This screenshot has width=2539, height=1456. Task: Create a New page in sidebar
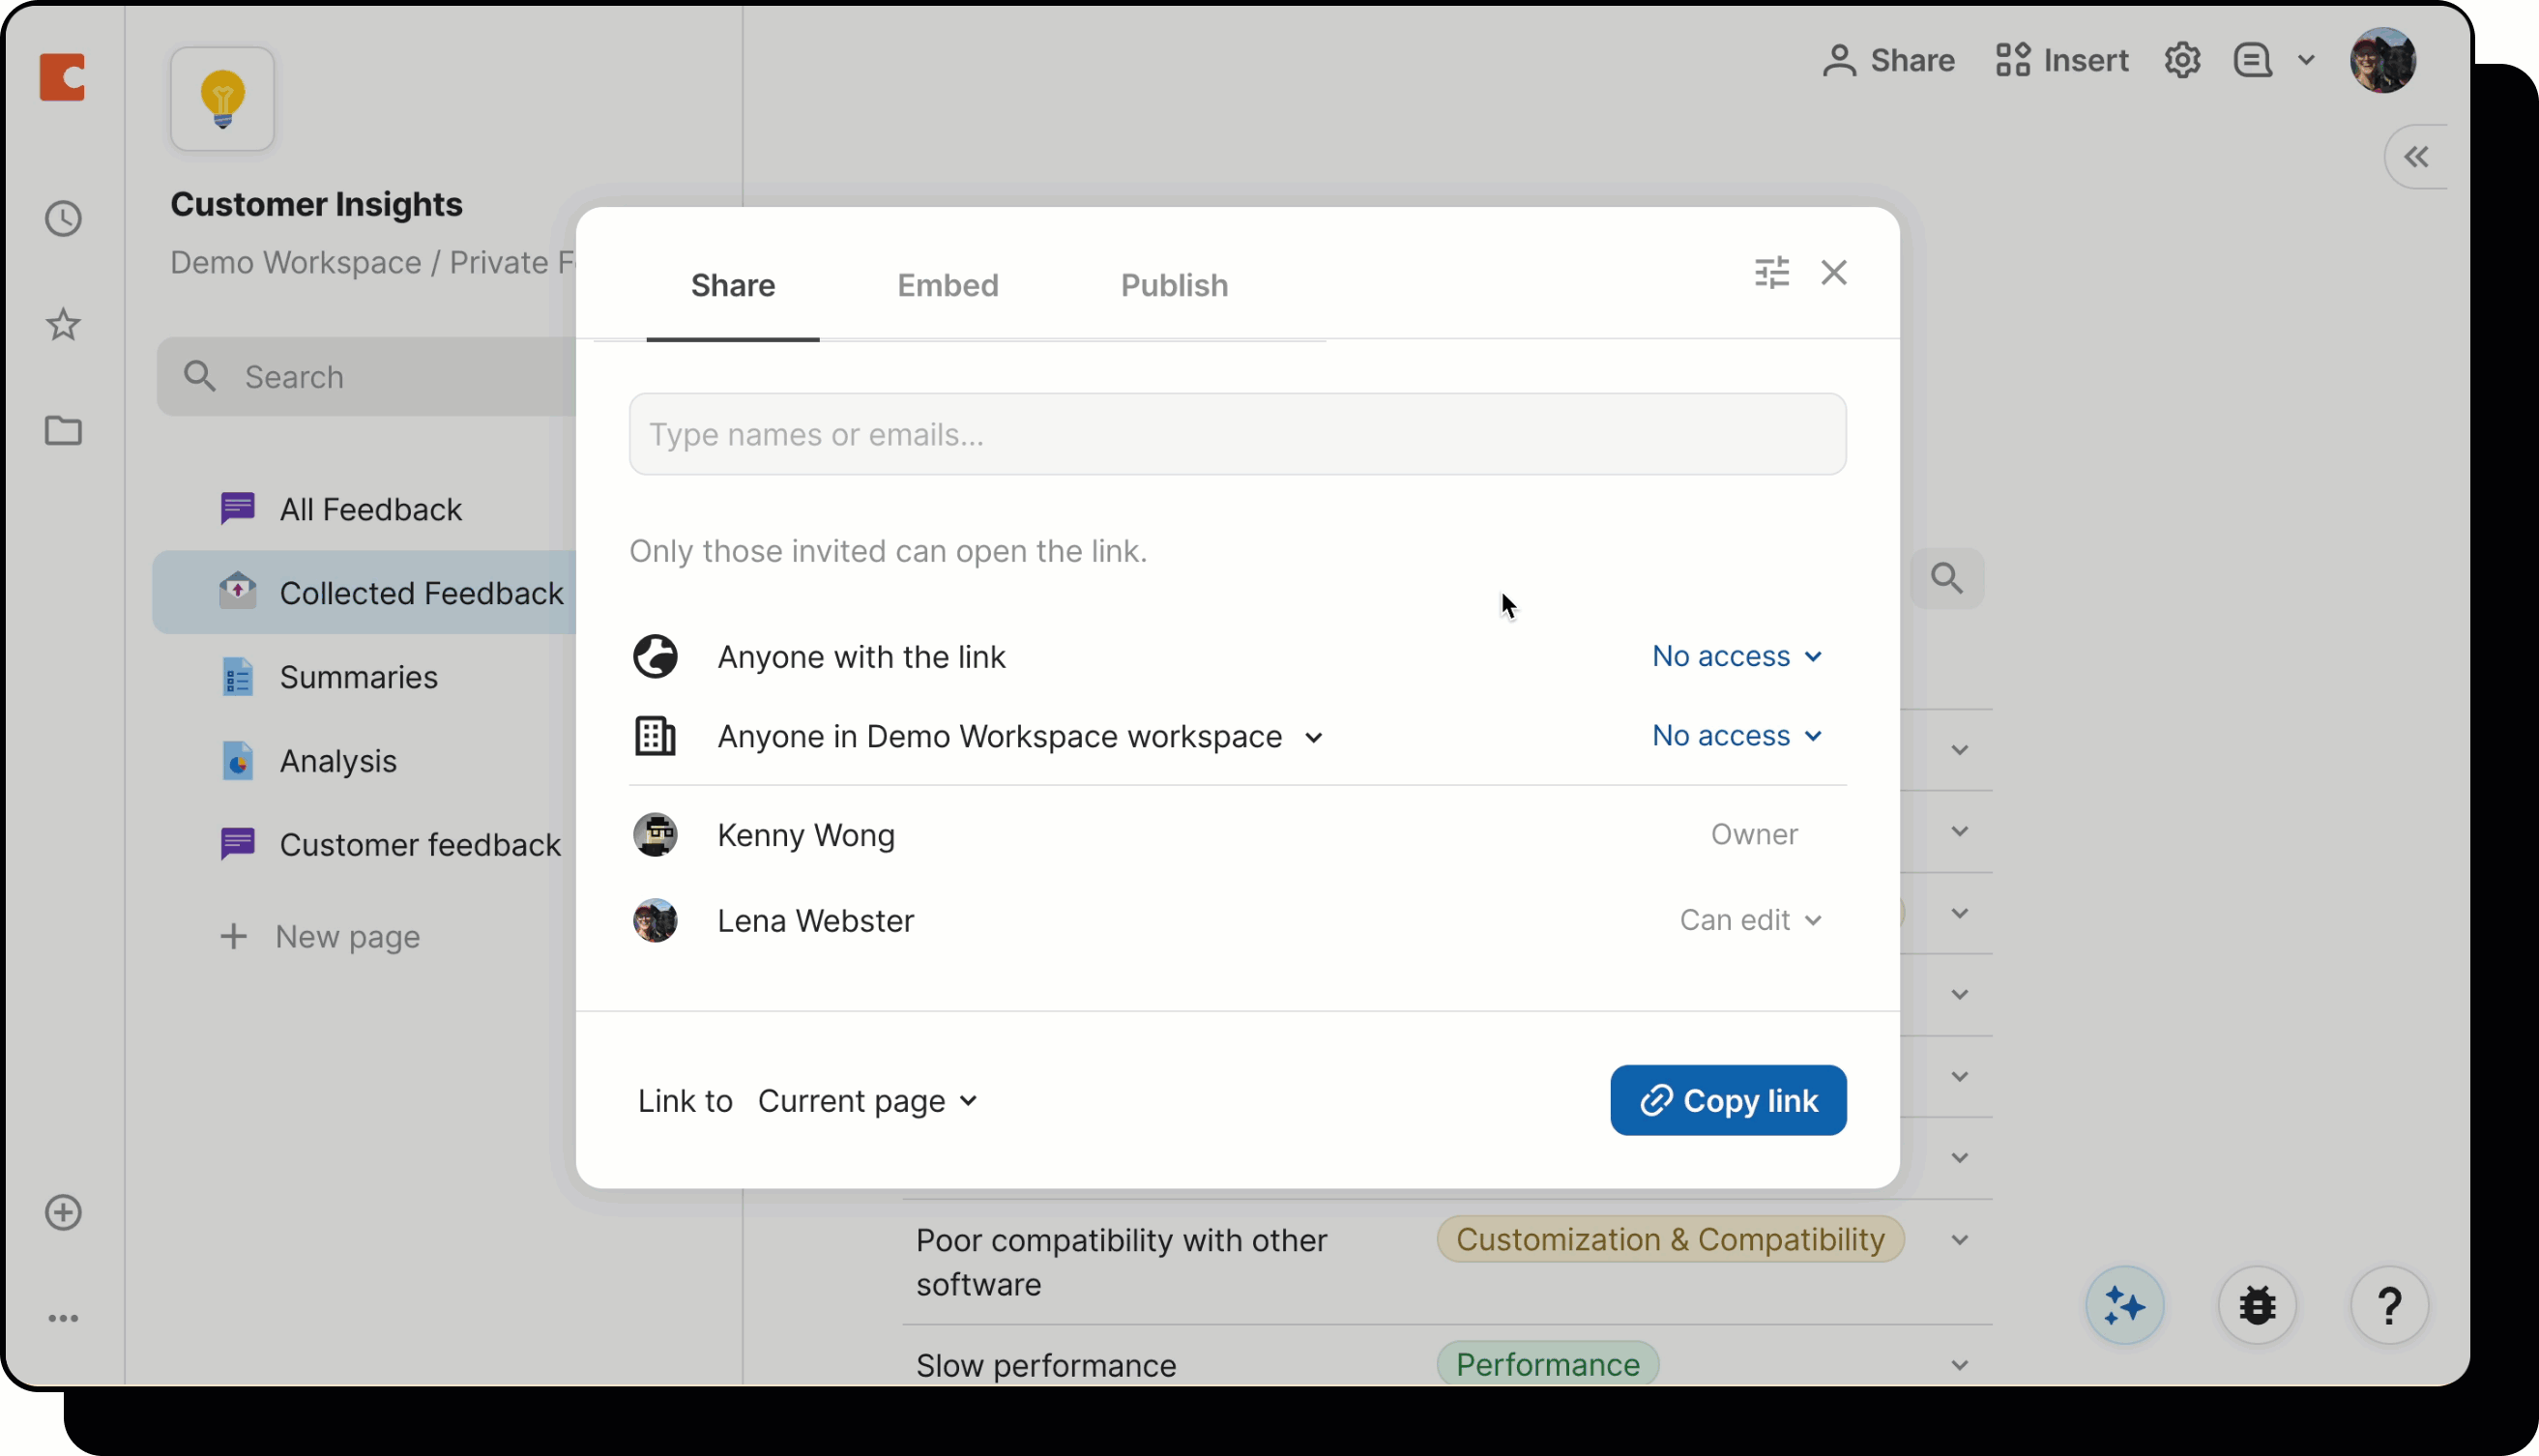tap(320, 936)
